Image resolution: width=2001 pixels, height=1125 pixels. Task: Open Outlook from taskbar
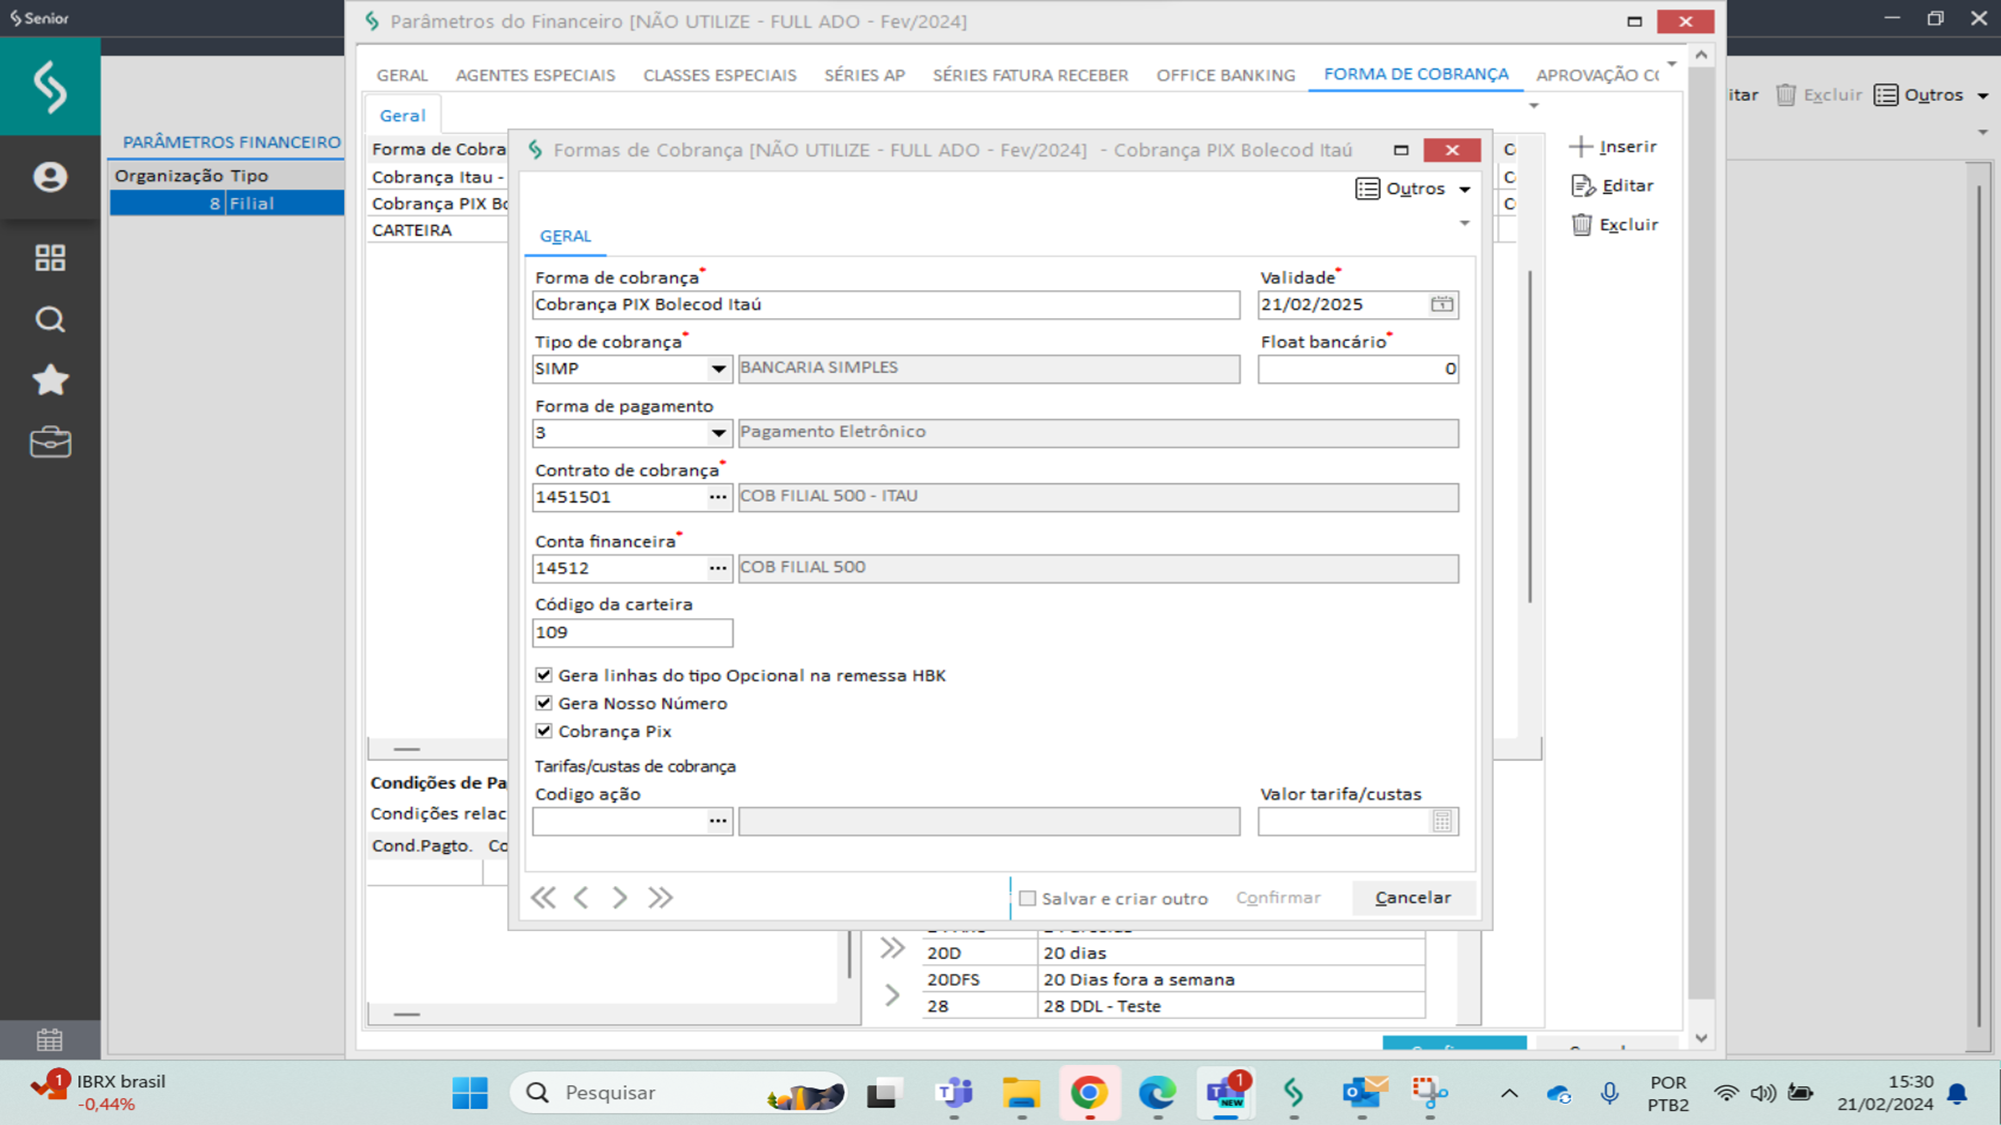click(x=1363, y=1092)
